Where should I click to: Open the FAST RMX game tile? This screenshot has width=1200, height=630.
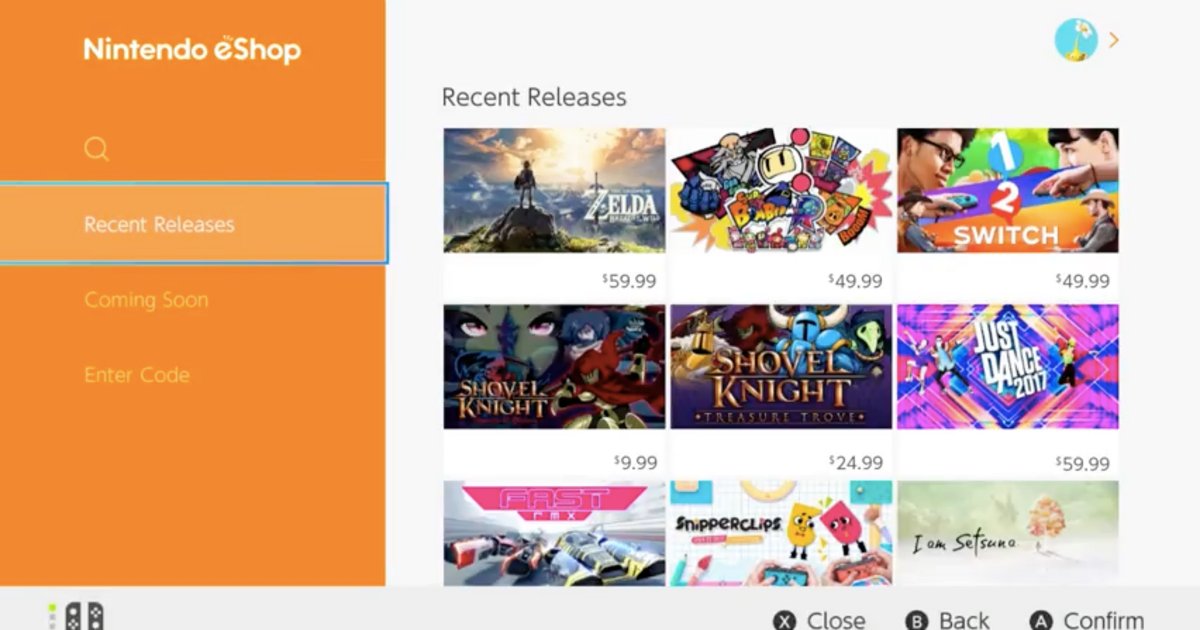554,533
